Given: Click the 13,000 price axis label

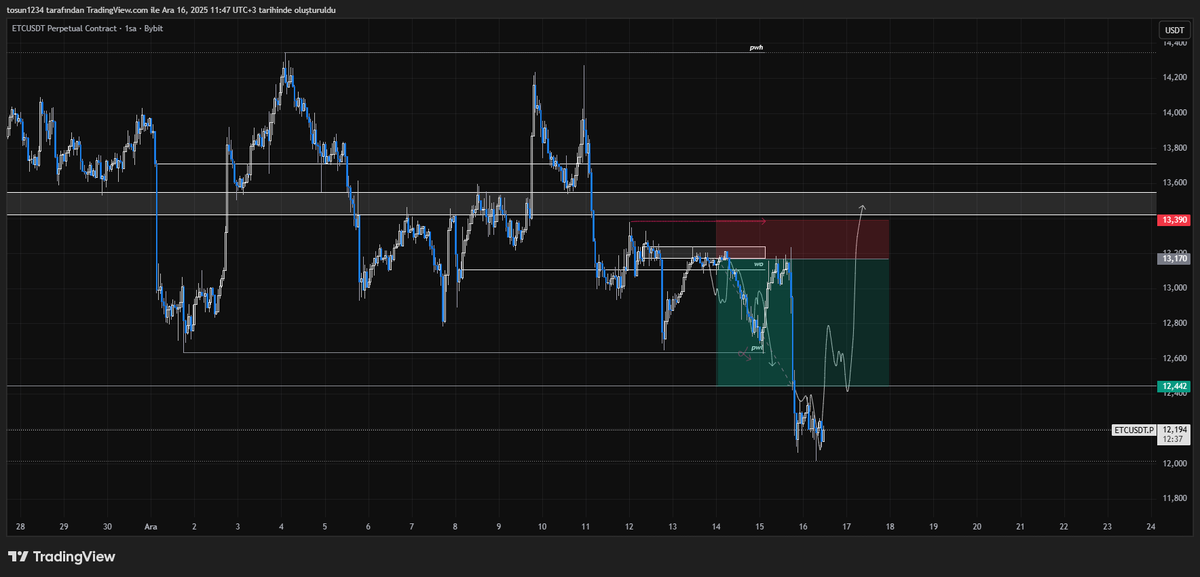Looking at the screenshot, I should (1173, 288).
